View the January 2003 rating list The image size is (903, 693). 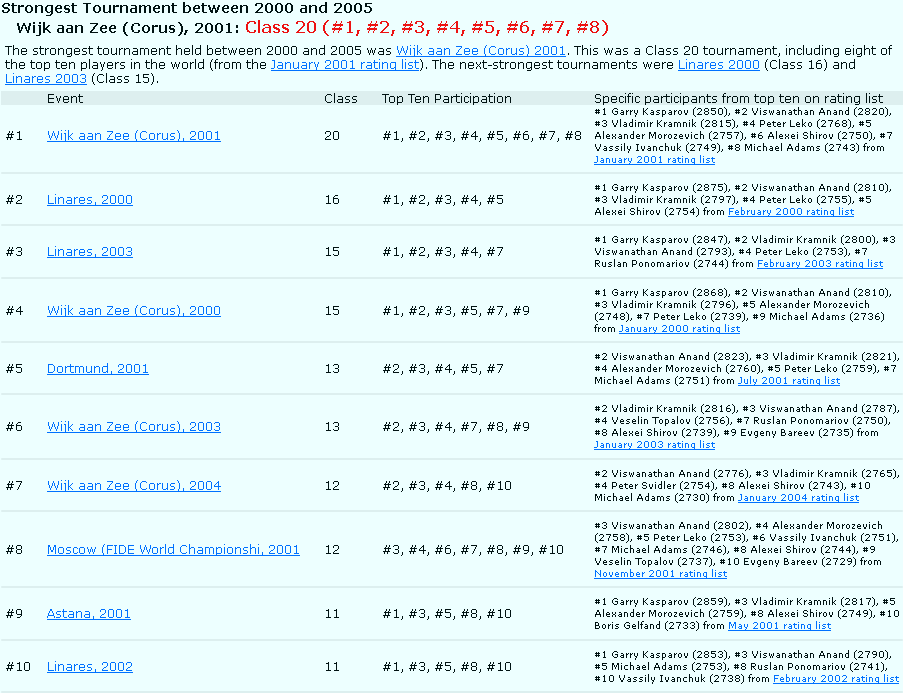coord(654,445)
